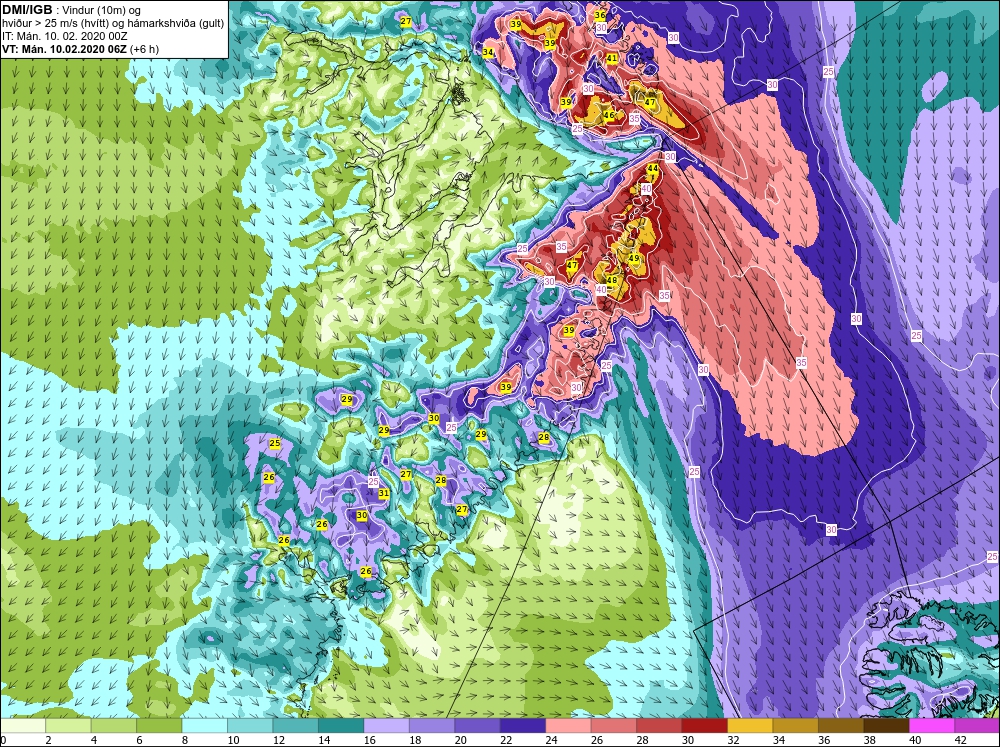Select the 36–38 m/s brown legend swatch
Viewport: 1000px width, 747px height.
tap(841, 726)
